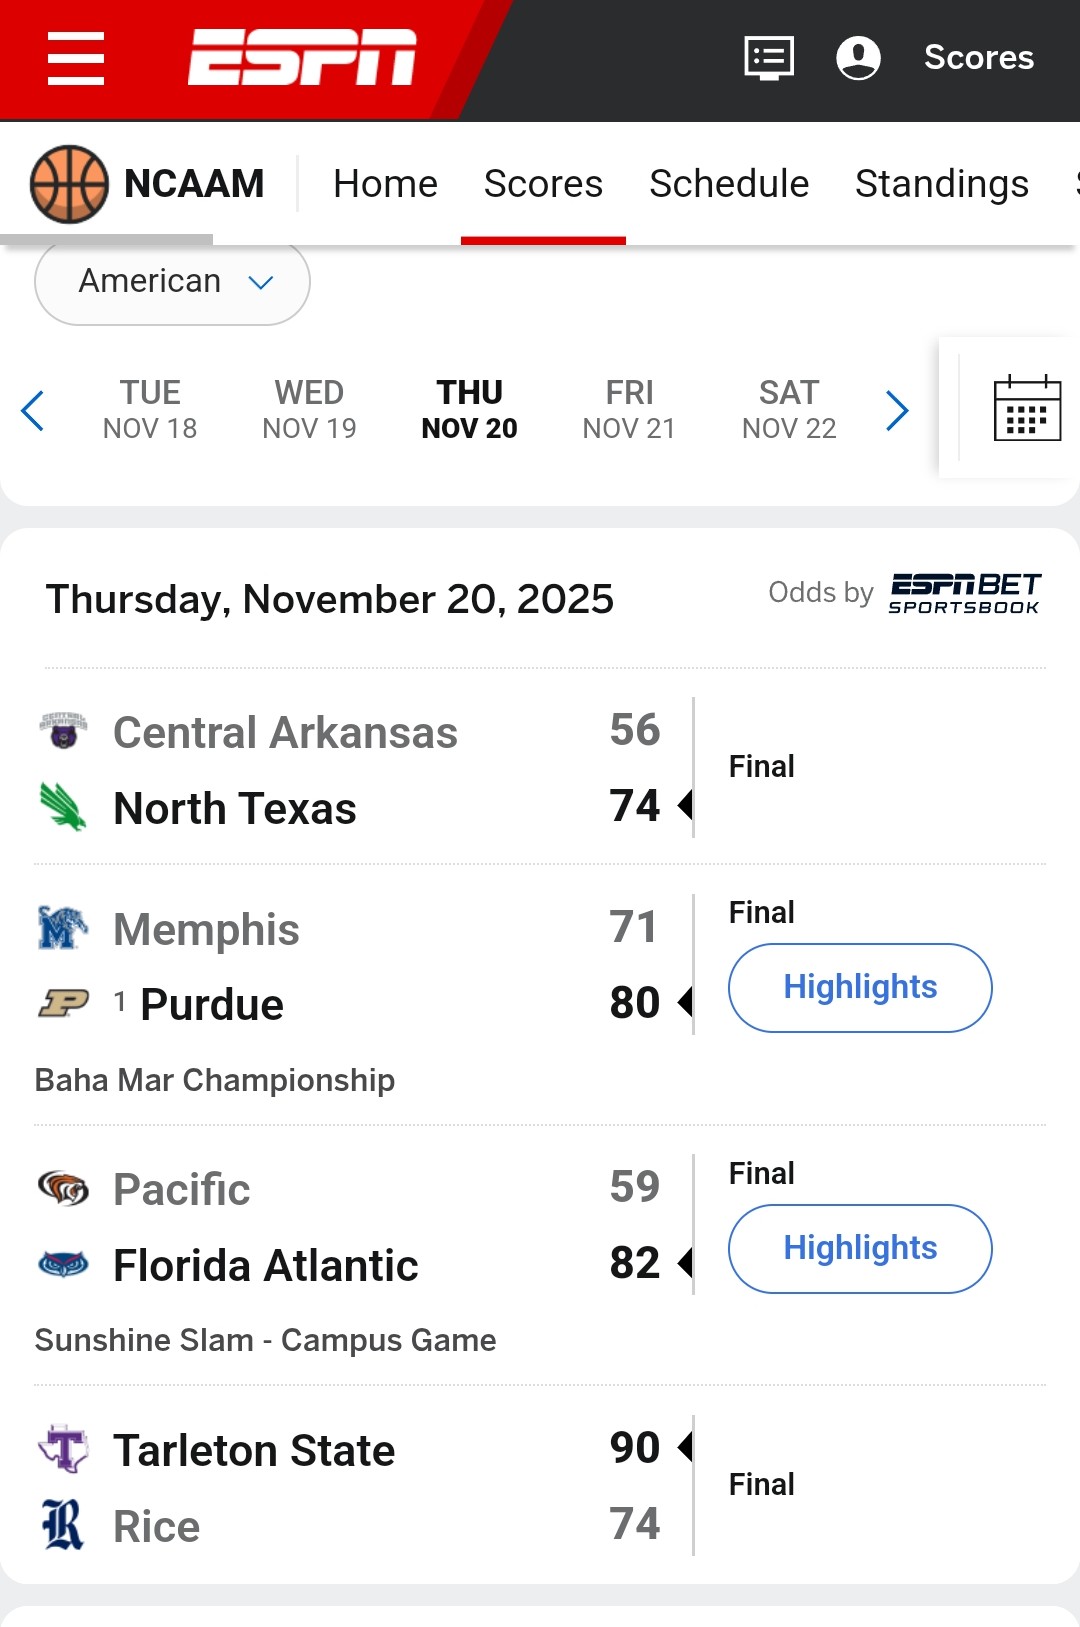Viewport: 1080px width, 1627px height.
Task: Tap the NCAAM basketball icon
Action: 69,184
